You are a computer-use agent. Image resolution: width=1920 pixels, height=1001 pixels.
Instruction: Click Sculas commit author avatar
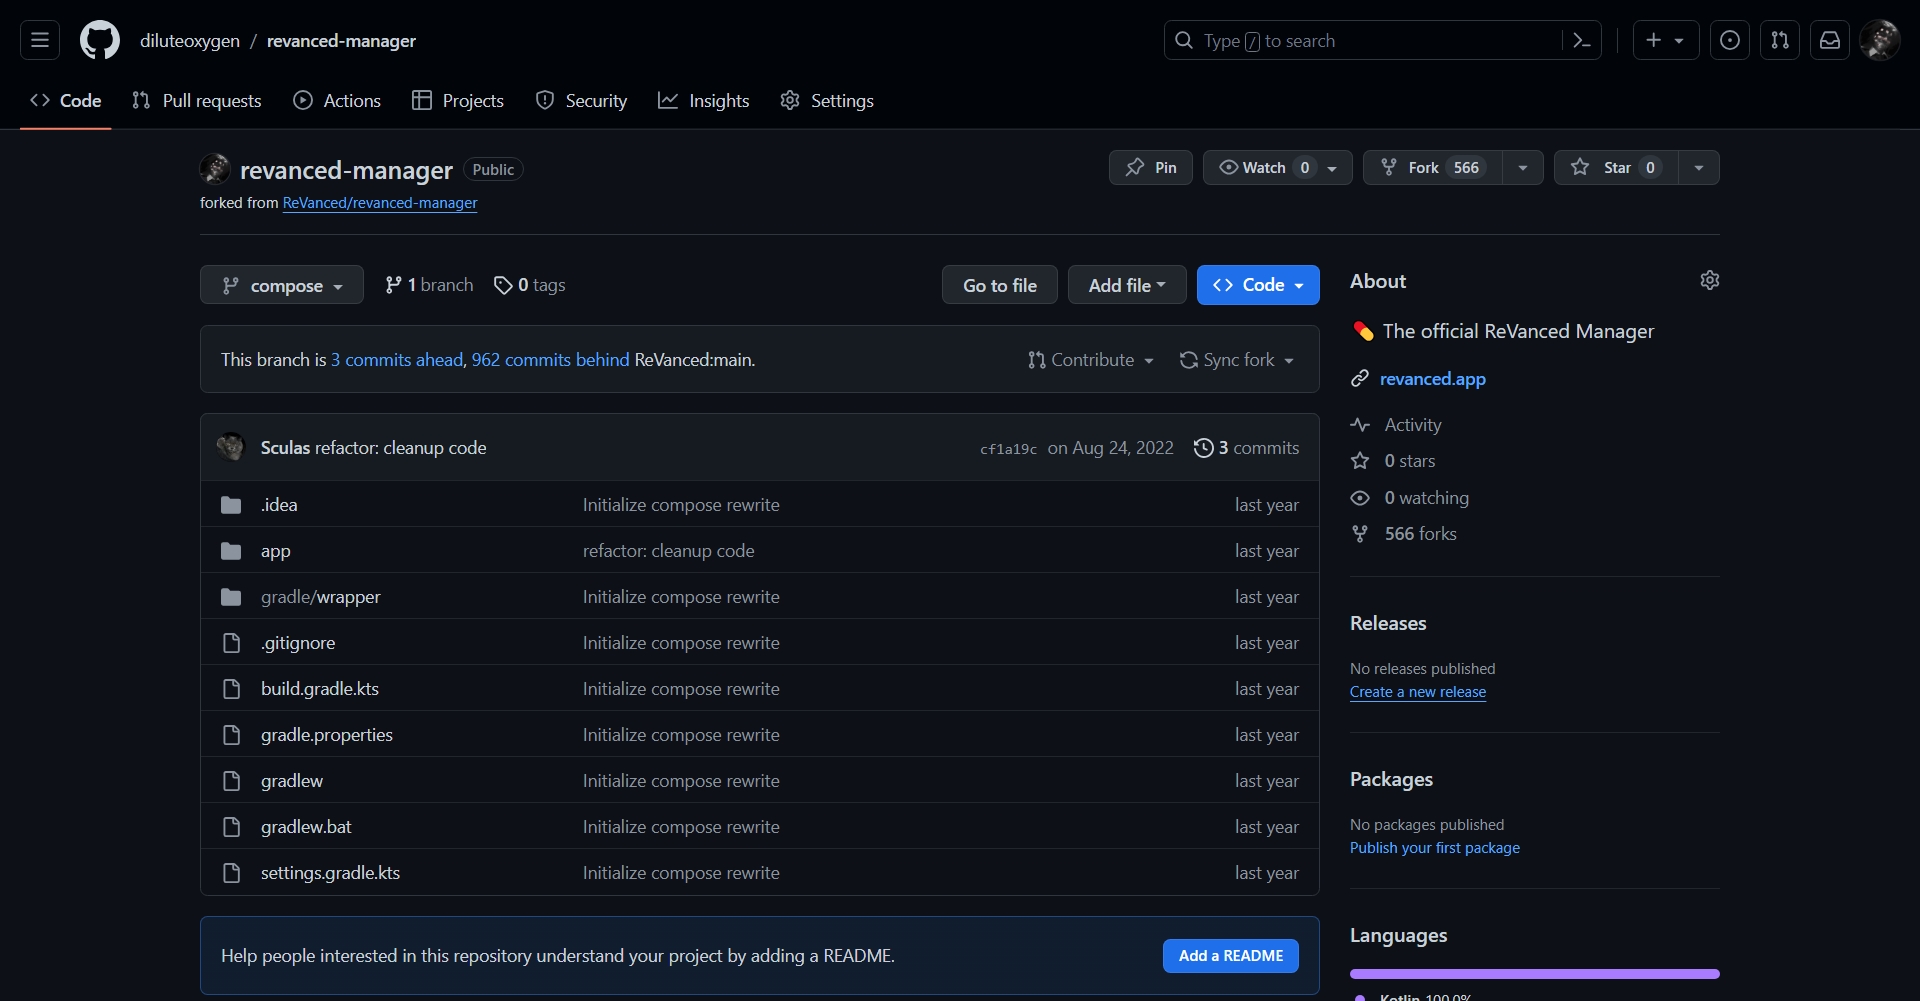pyautogui.click(x=231, y=447)
